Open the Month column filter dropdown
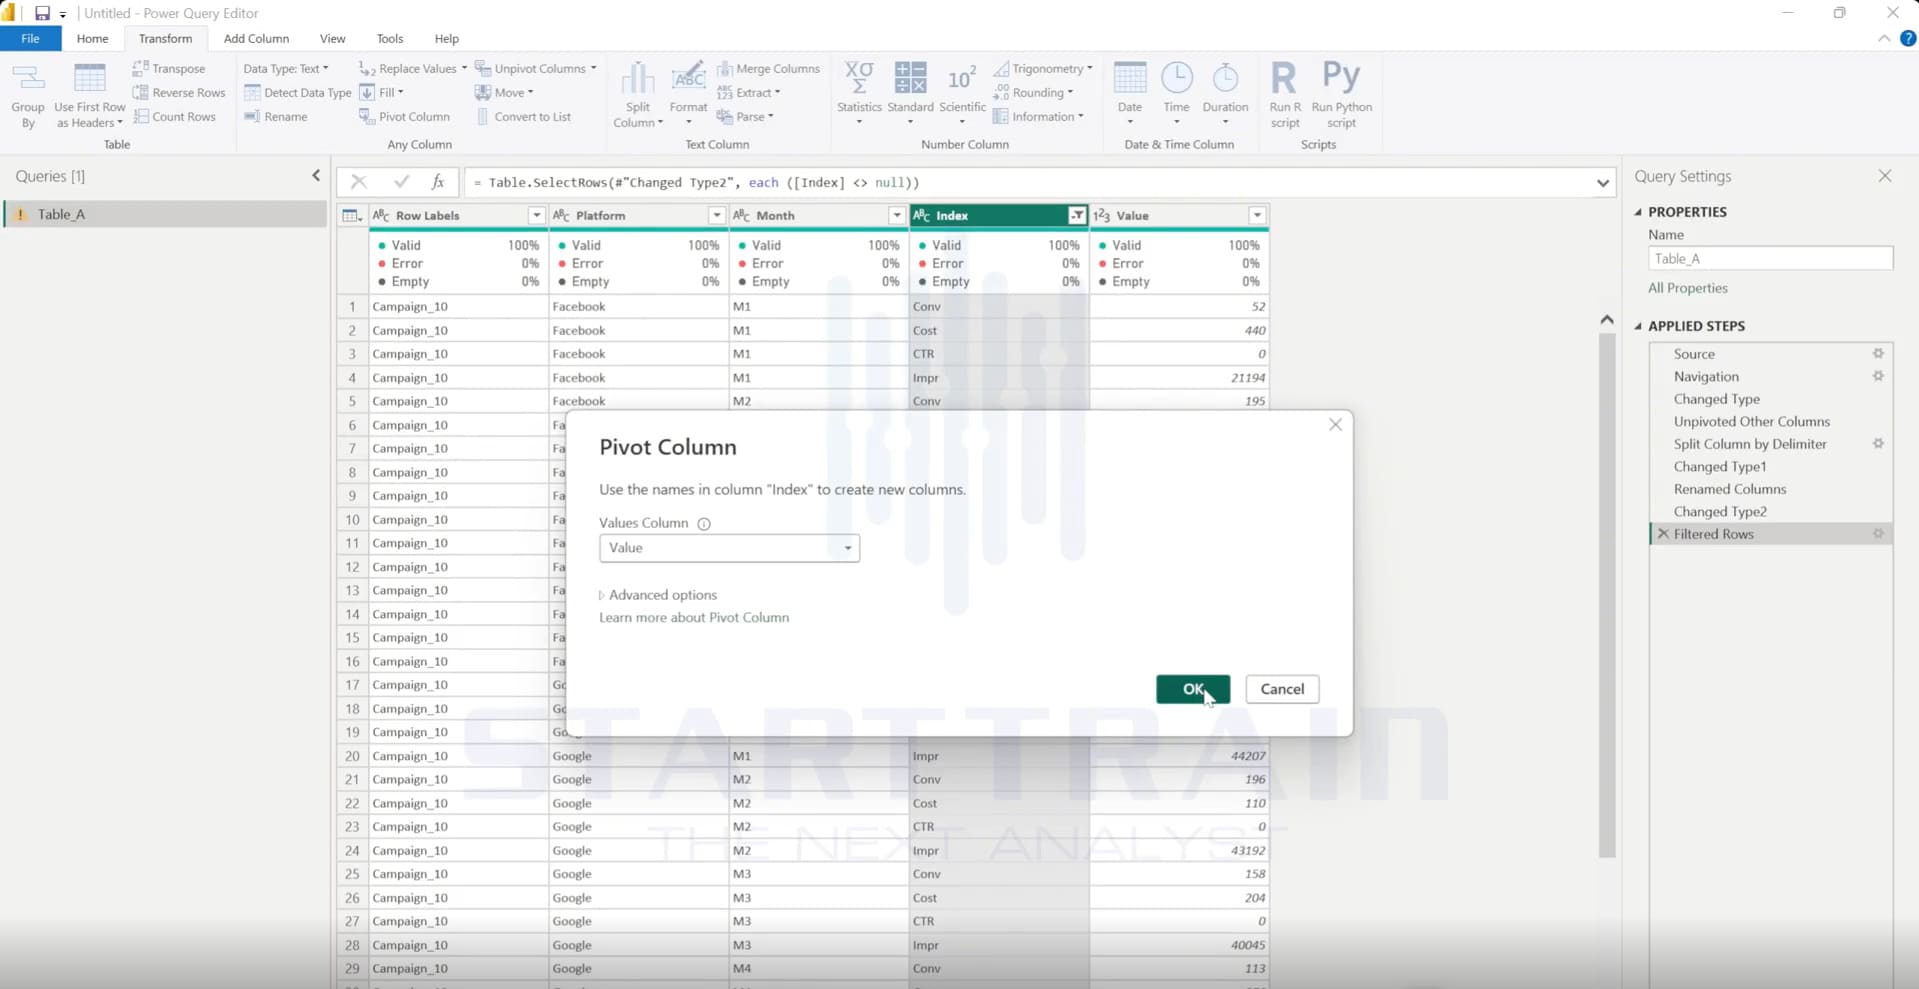Viewport: 1919px width, 989px height. (896, 215)
